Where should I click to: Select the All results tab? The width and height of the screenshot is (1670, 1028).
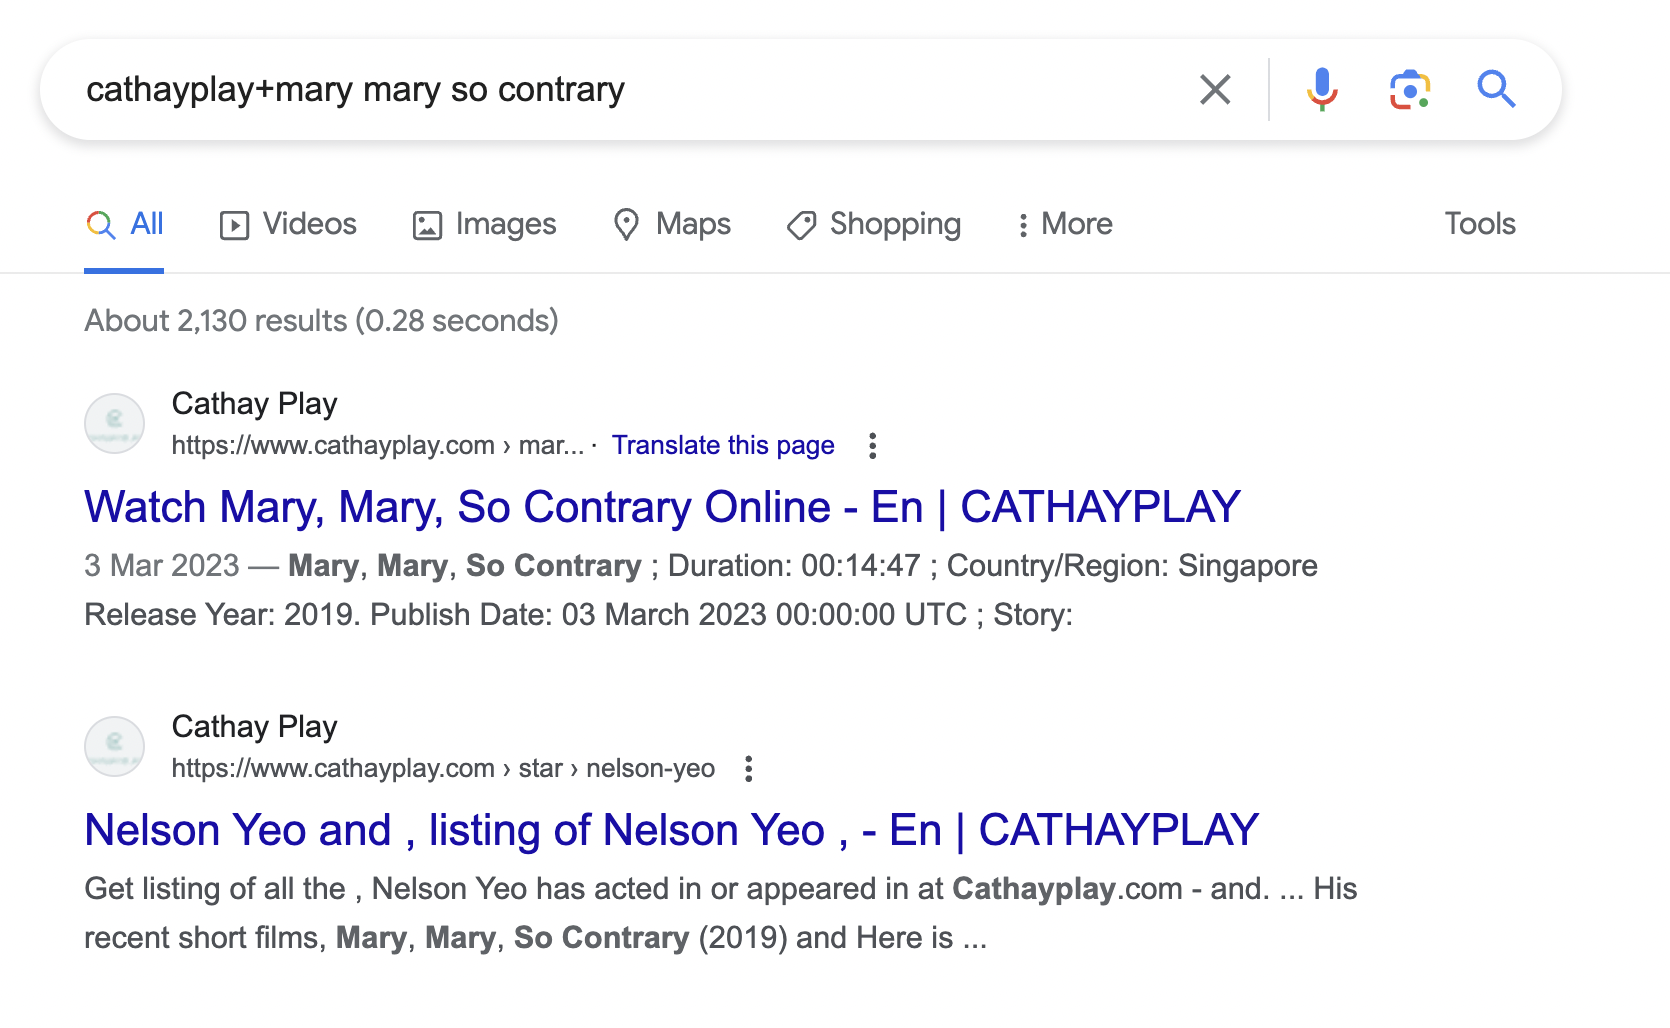click(x=124, y=224)
